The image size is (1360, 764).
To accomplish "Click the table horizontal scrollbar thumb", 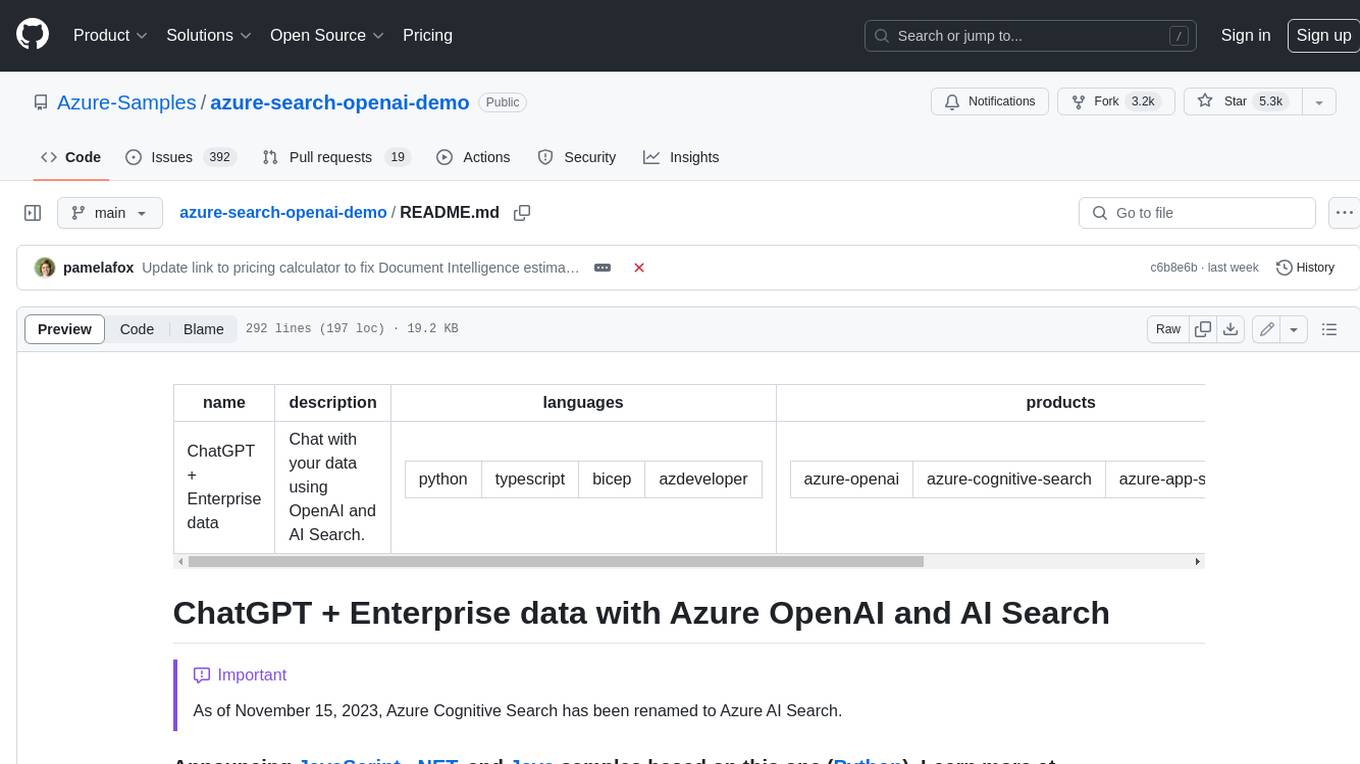I will [x=555, y=562].
